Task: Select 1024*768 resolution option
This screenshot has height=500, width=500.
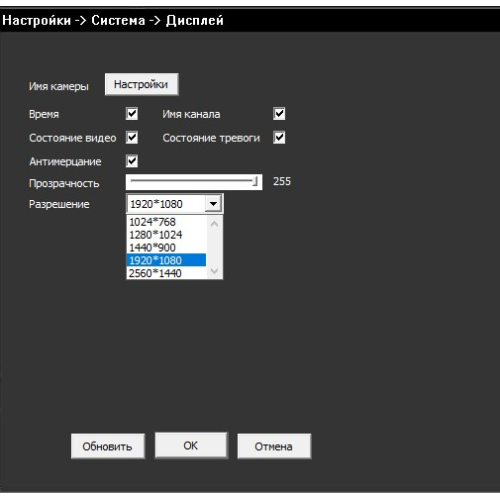Action: coord(166,222)
